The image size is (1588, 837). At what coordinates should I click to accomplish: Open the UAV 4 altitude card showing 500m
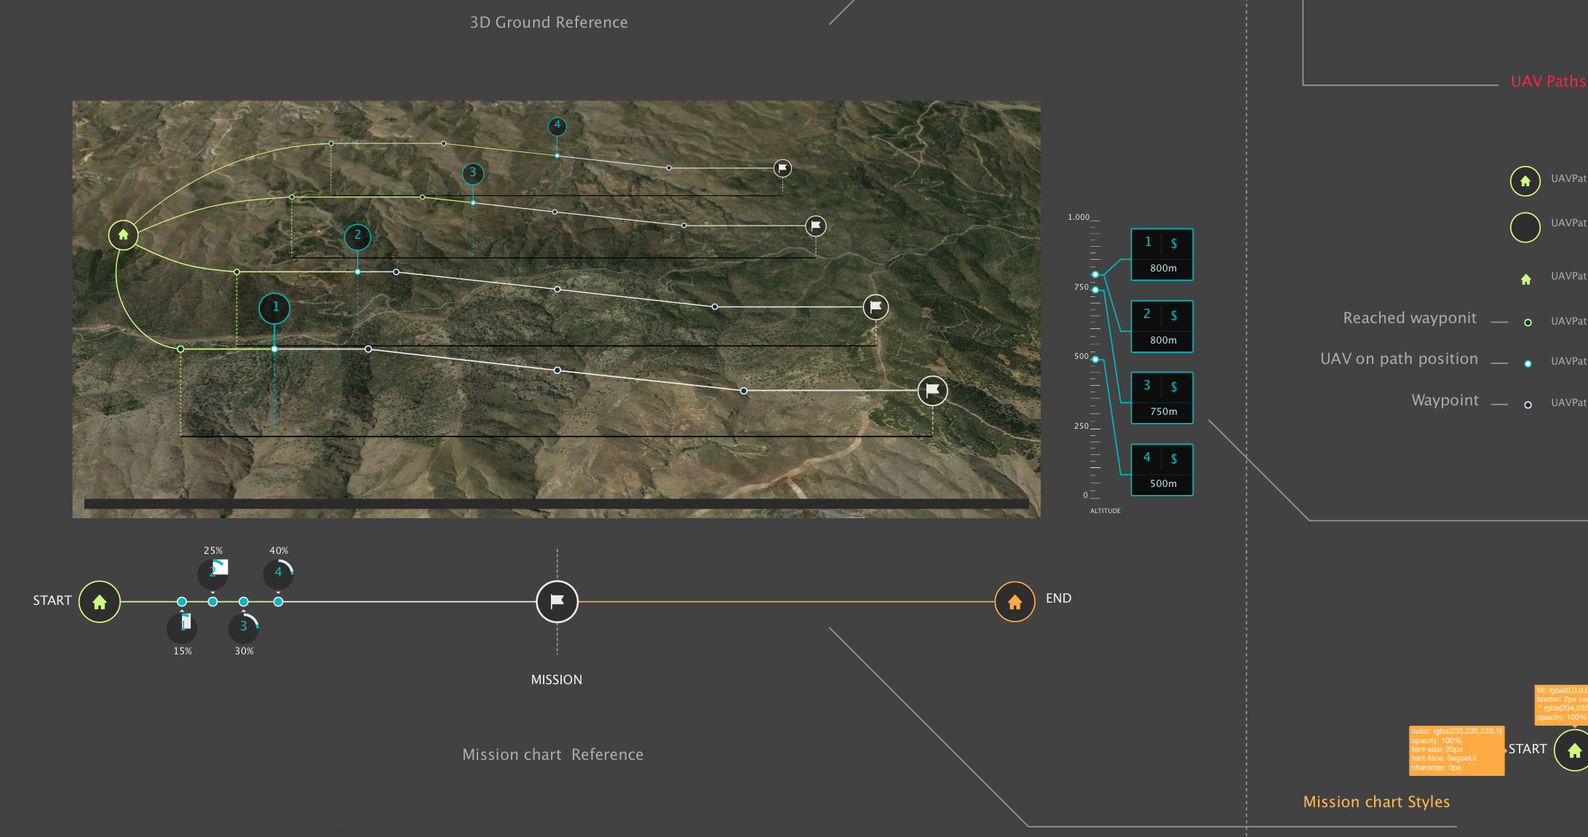coord(1161,470)
